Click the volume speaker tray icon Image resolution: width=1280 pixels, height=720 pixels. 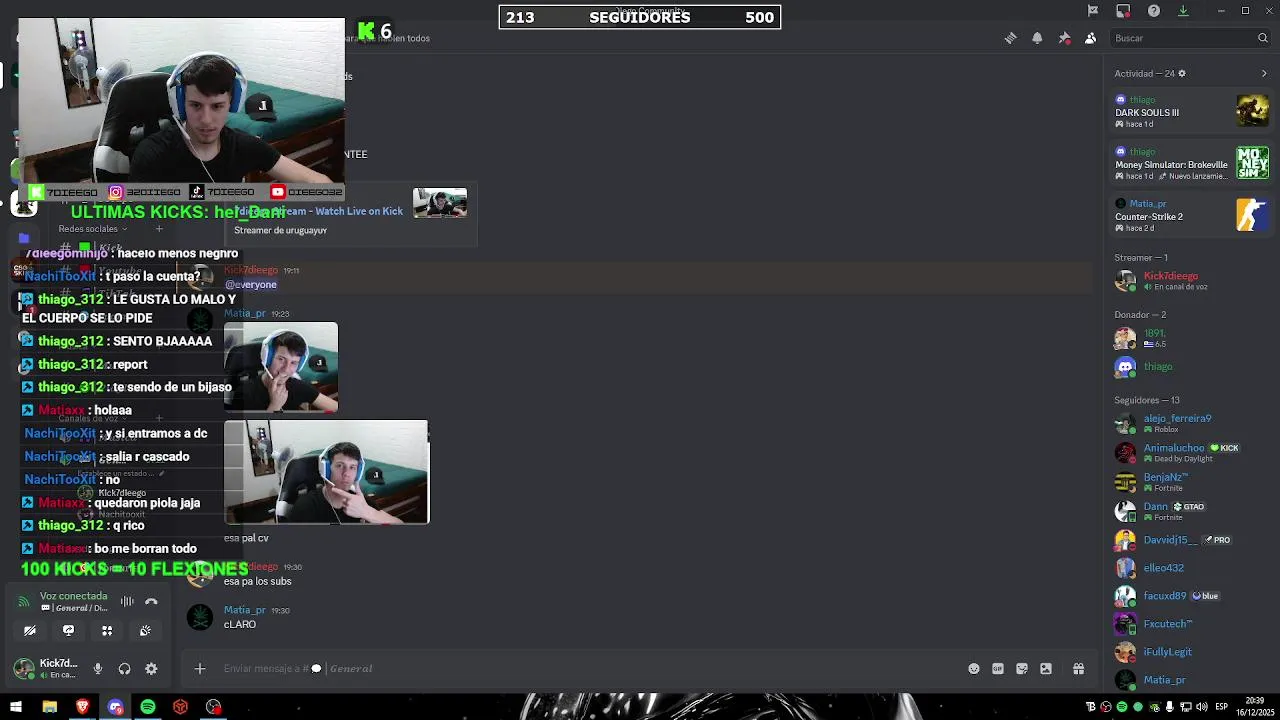(x=1203, y=707)
